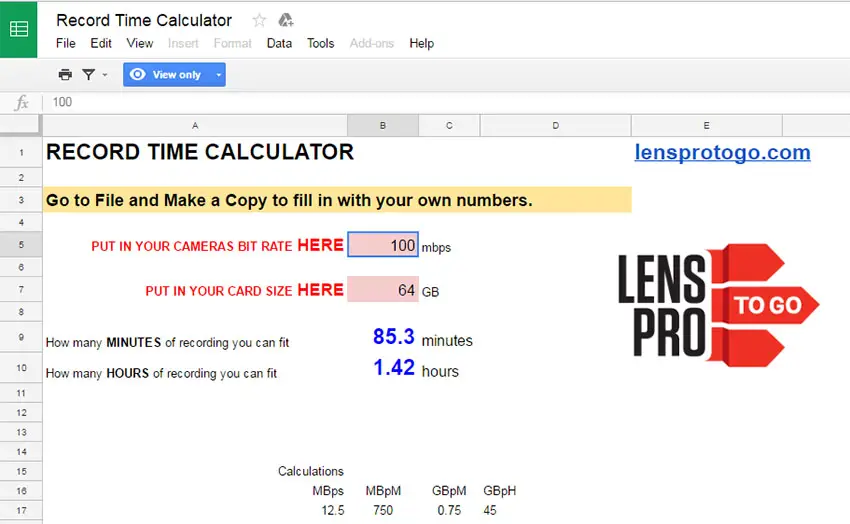The image size is (850, 524).
Task: Click the Record Time Calculator document title
Action: (144, 21)
